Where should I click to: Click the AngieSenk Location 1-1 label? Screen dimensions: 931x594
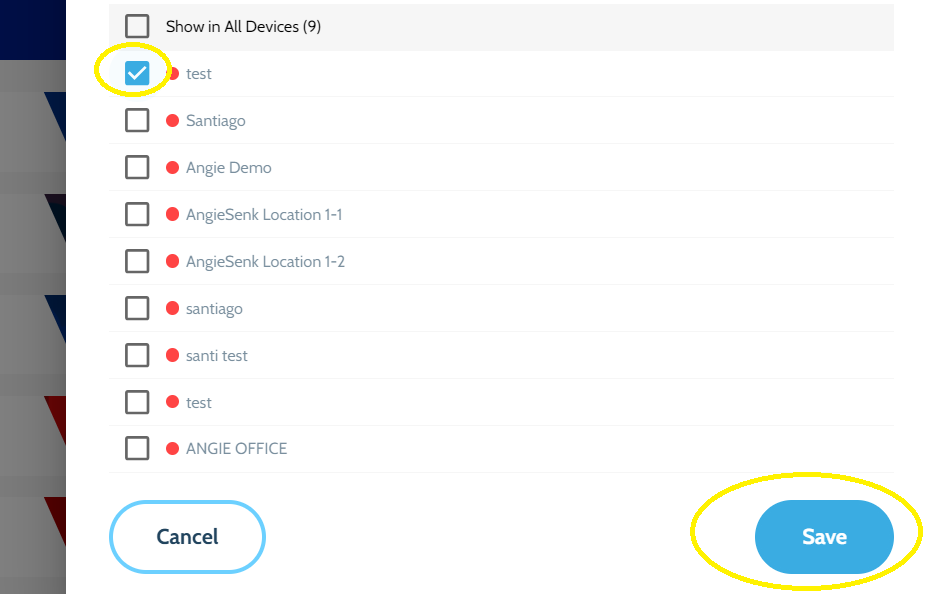coord(264,214)
